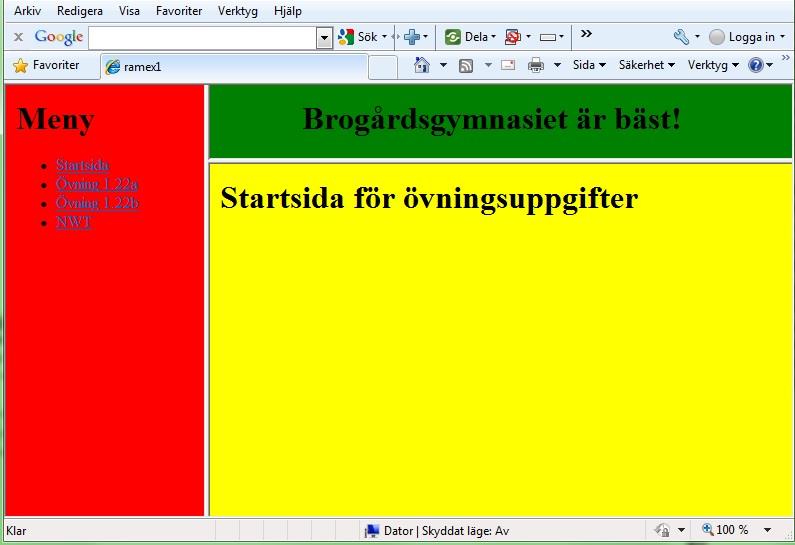
Task: Close the Google toolbar with the X
Action: coord(18,37)
